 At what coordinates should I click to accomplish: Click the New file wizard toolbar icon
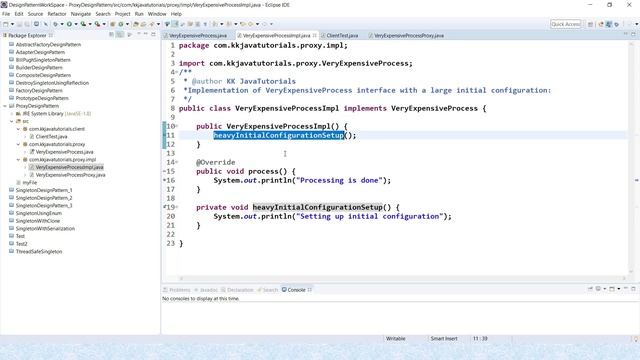click(x=6, y=24)
